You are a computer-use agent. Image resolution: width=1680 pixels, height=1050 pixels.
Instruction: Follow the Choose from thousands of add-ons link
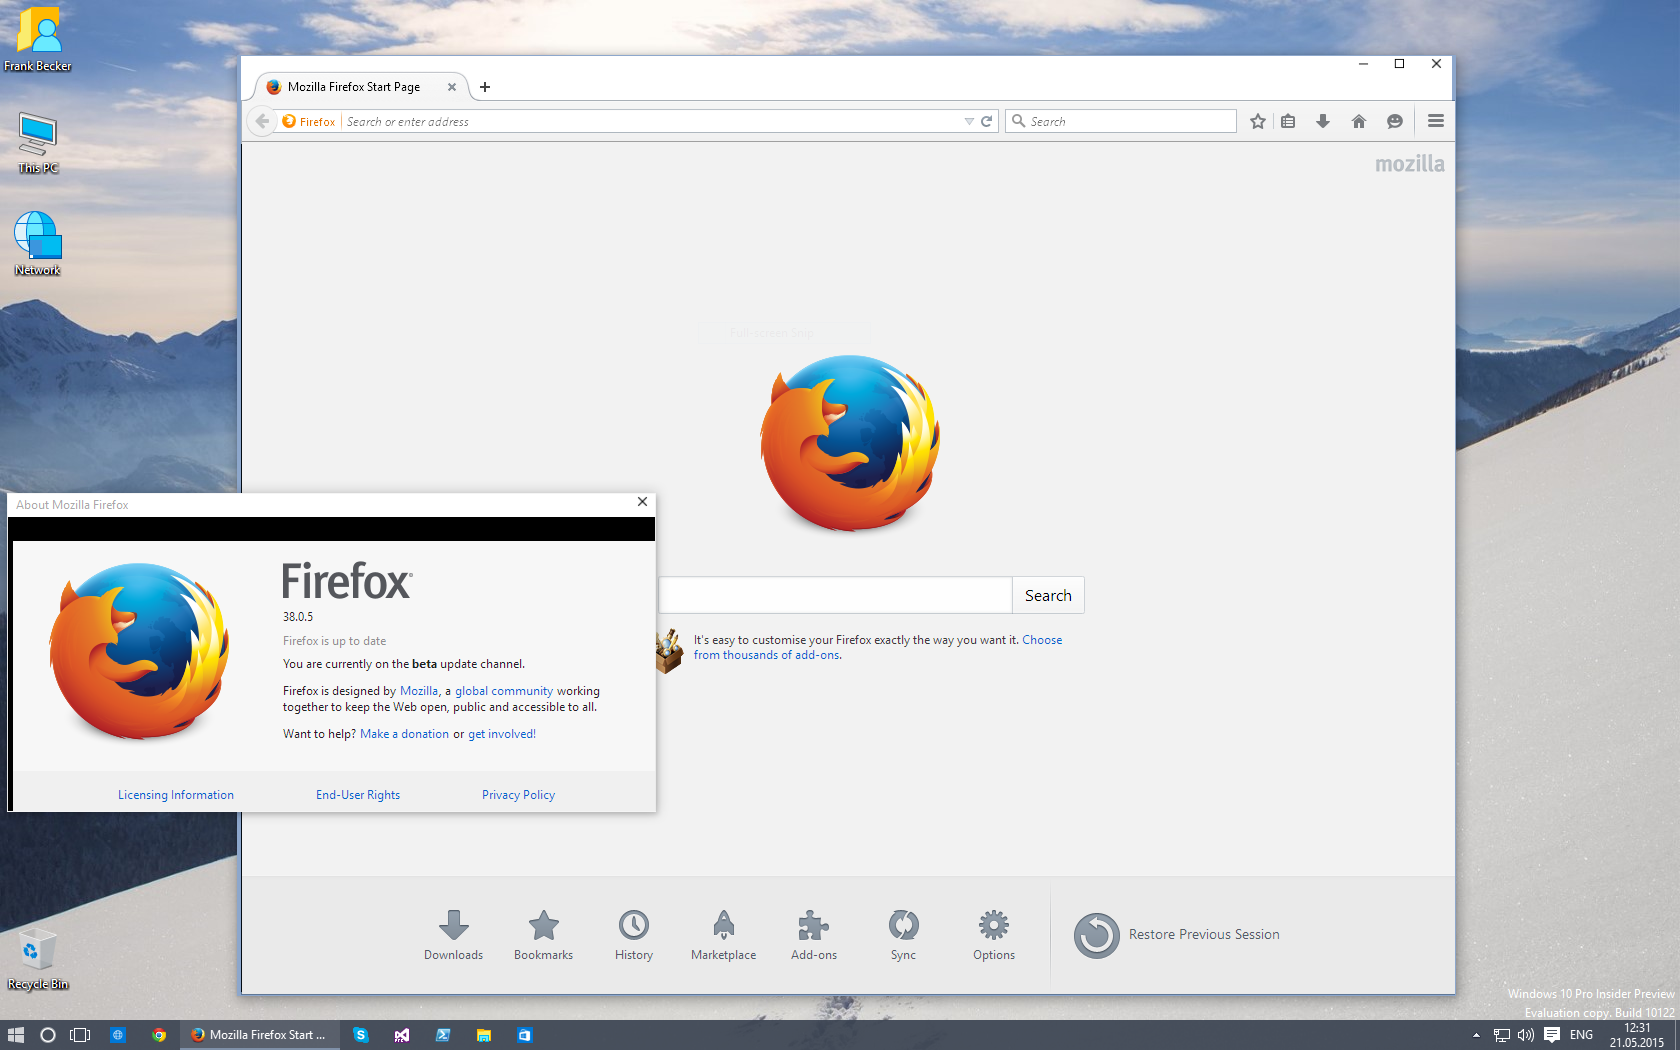pyautogui.click(x=768, y=655)
